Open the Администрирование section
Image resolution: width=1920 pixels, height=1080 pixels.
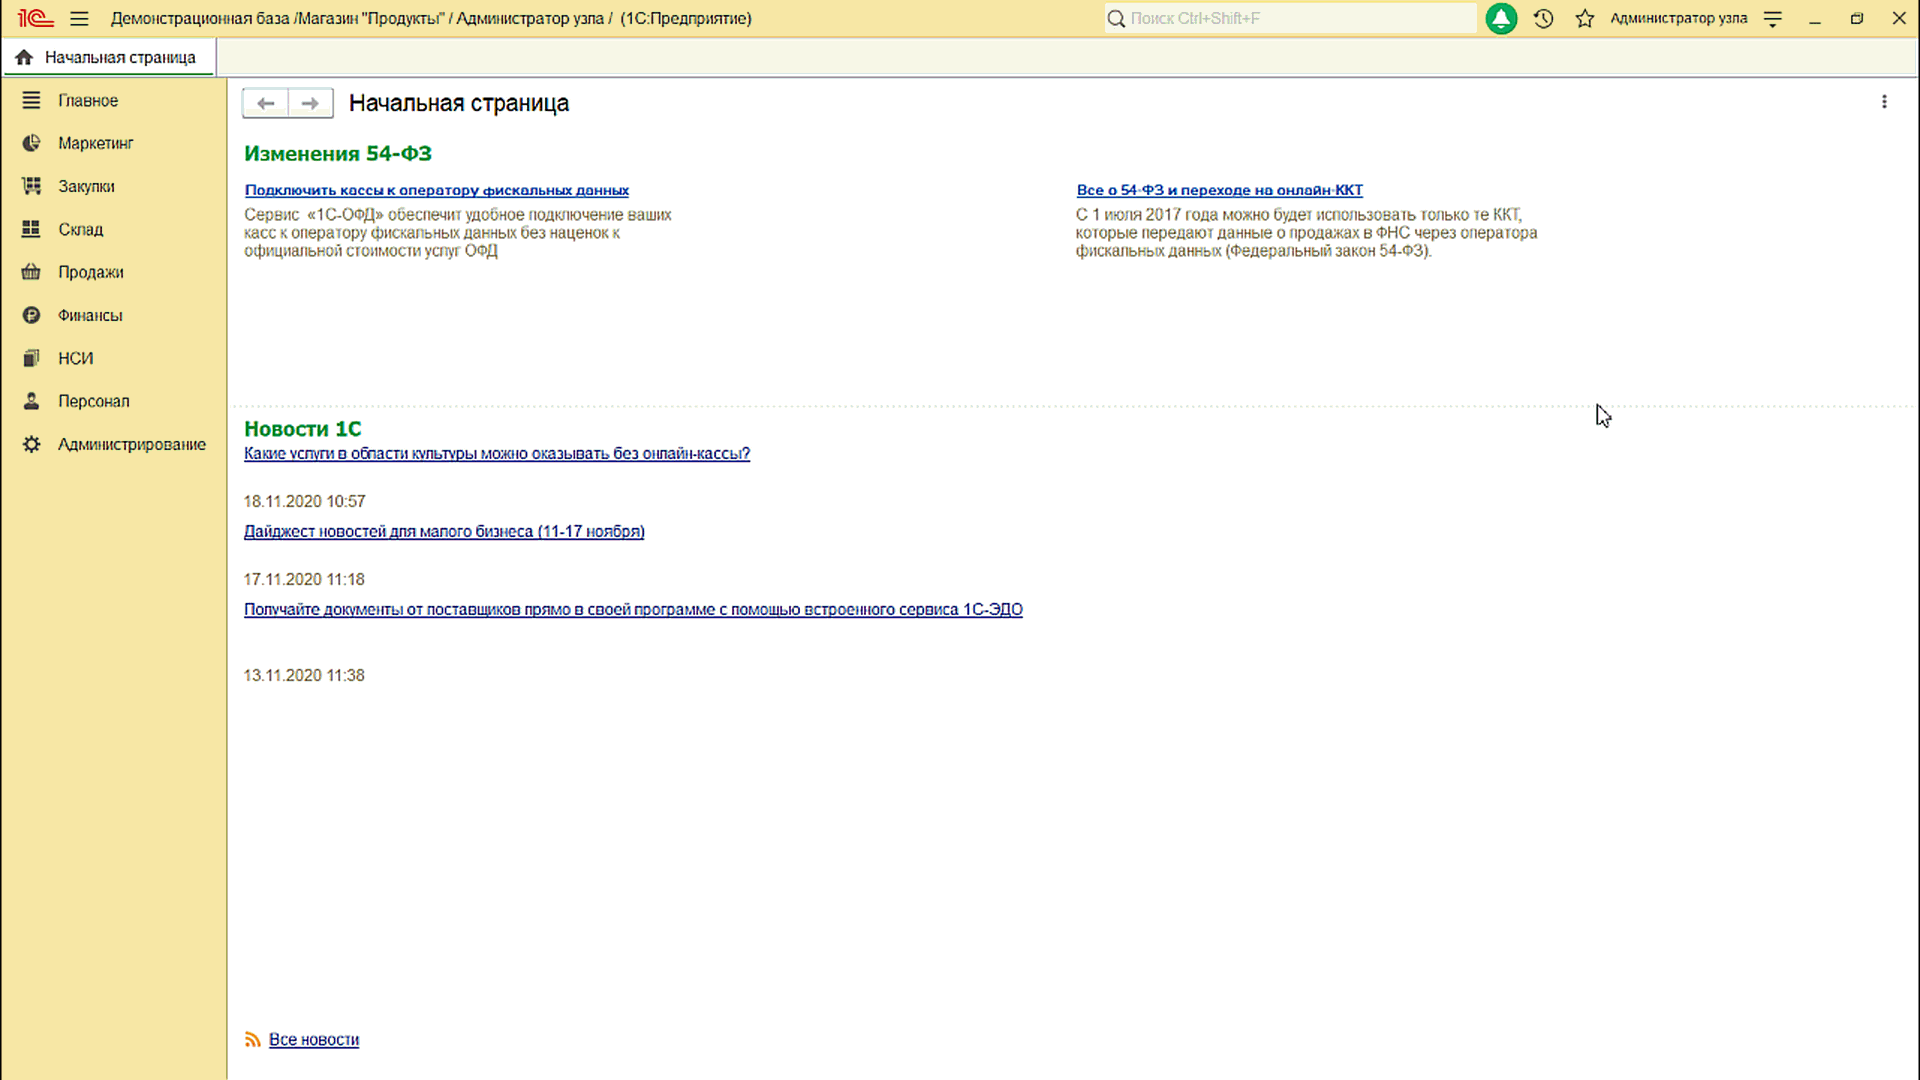point(131,444)
